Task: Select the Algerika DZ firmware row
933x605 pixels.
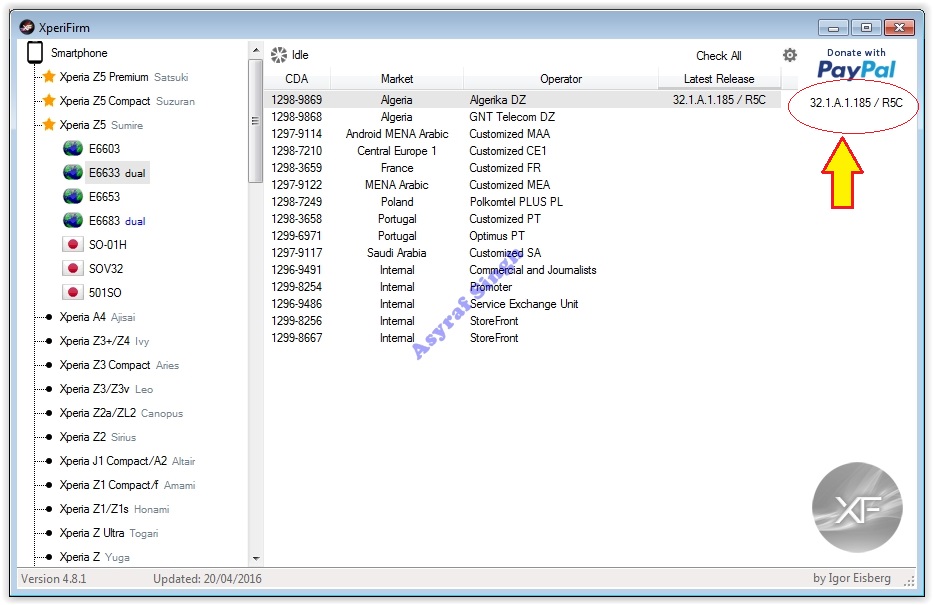Action: (x=522, y=99)
